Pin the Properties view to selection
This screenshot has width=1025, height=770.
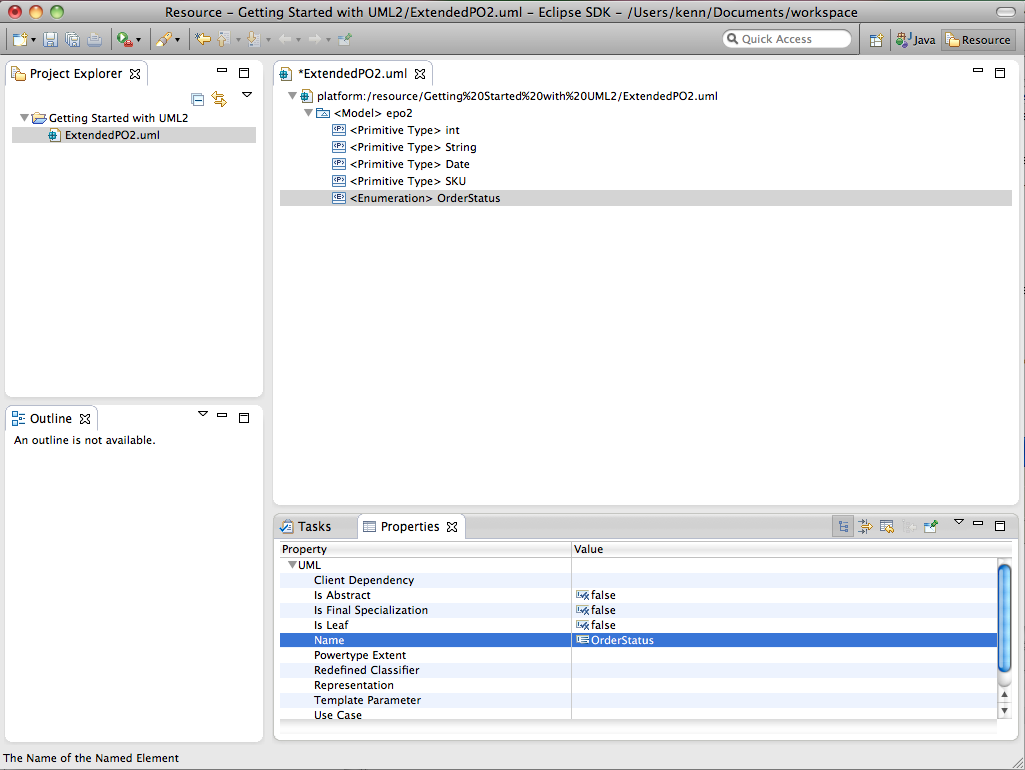(x=931, y=527)
